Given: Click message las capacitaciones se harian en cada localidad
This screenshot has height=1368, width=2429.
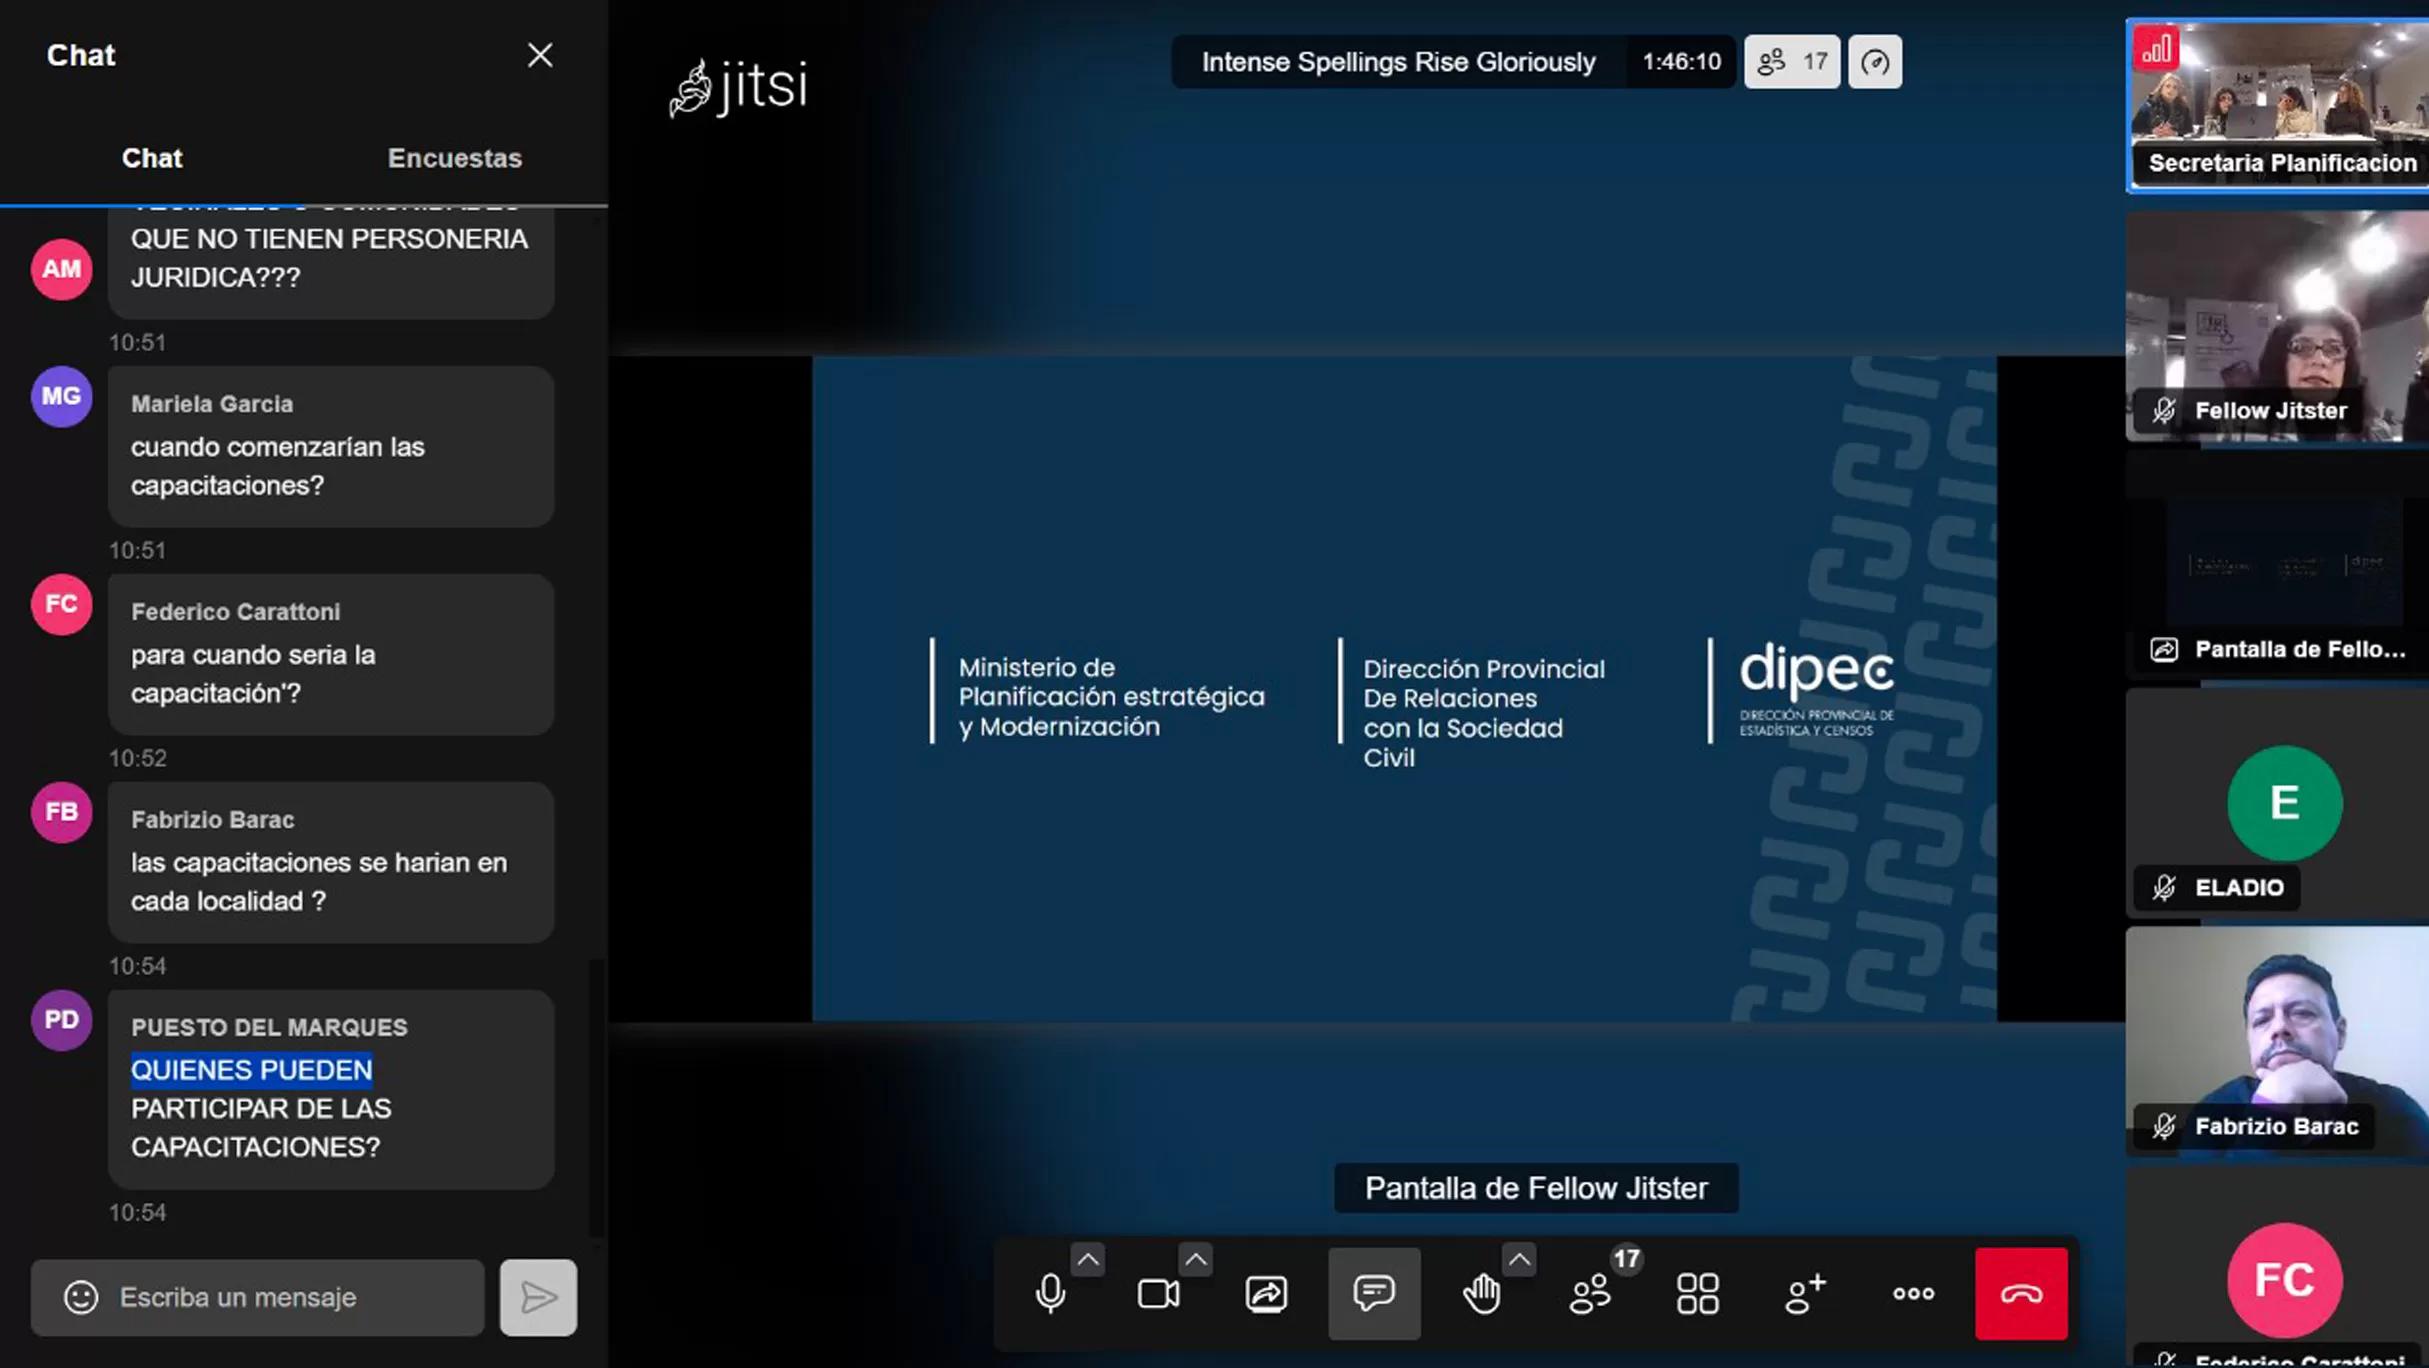Looking at the screenshot, I should coord(318,882).
